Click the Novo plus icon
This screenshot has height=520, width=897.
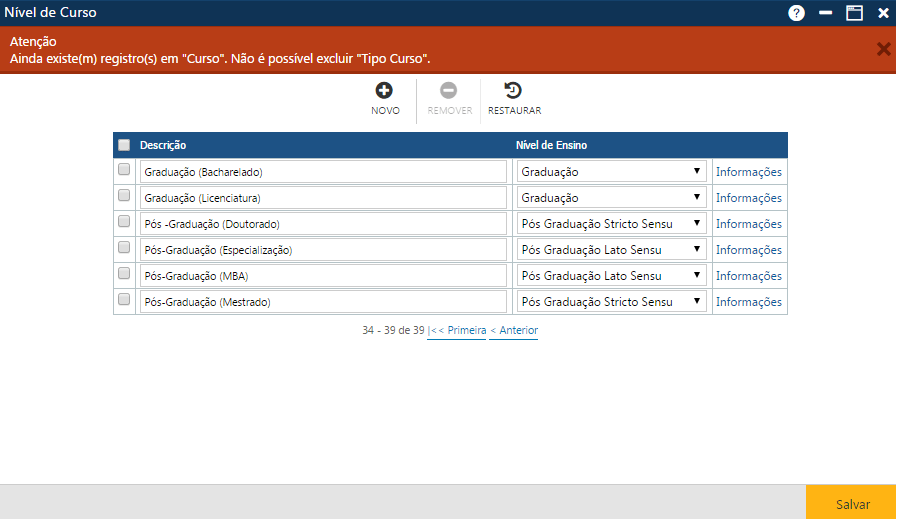click(x=385, y=91)
